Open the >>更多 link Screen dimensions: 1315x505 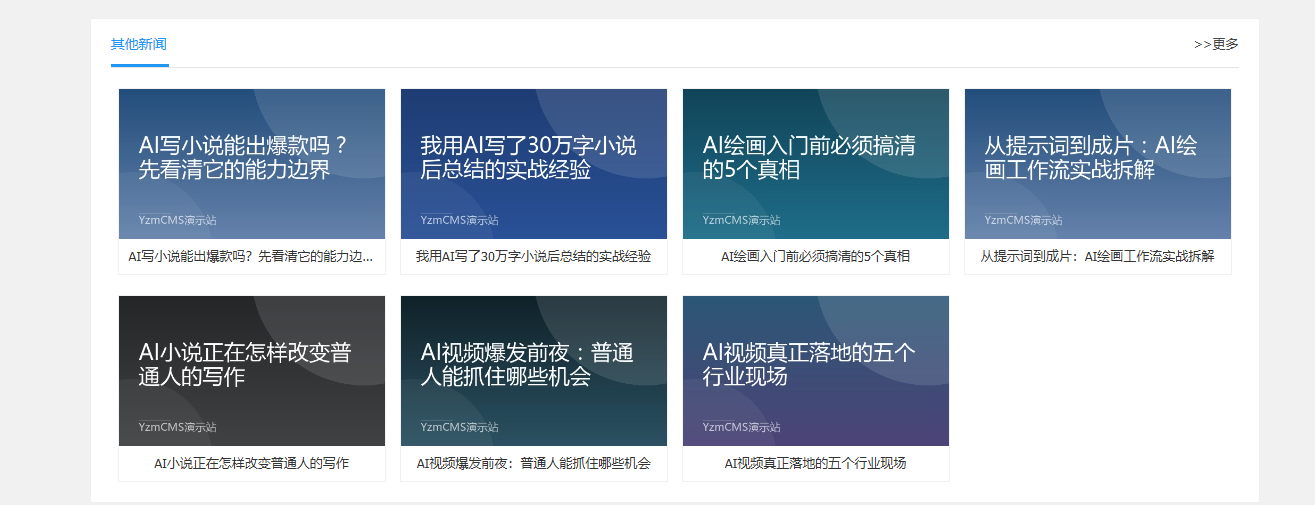tap(1216, 44)
